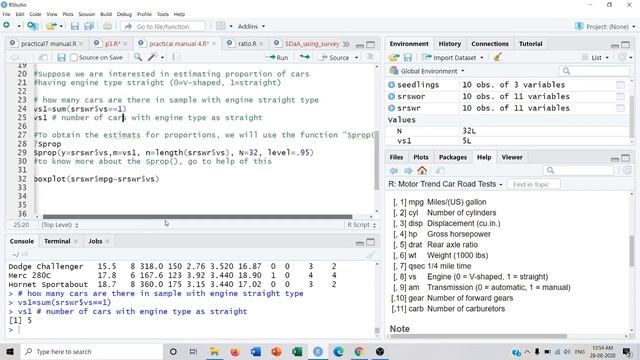Click the editor horizontal scrollbar
The image size is (640, 360).
[x=198, y=217]
